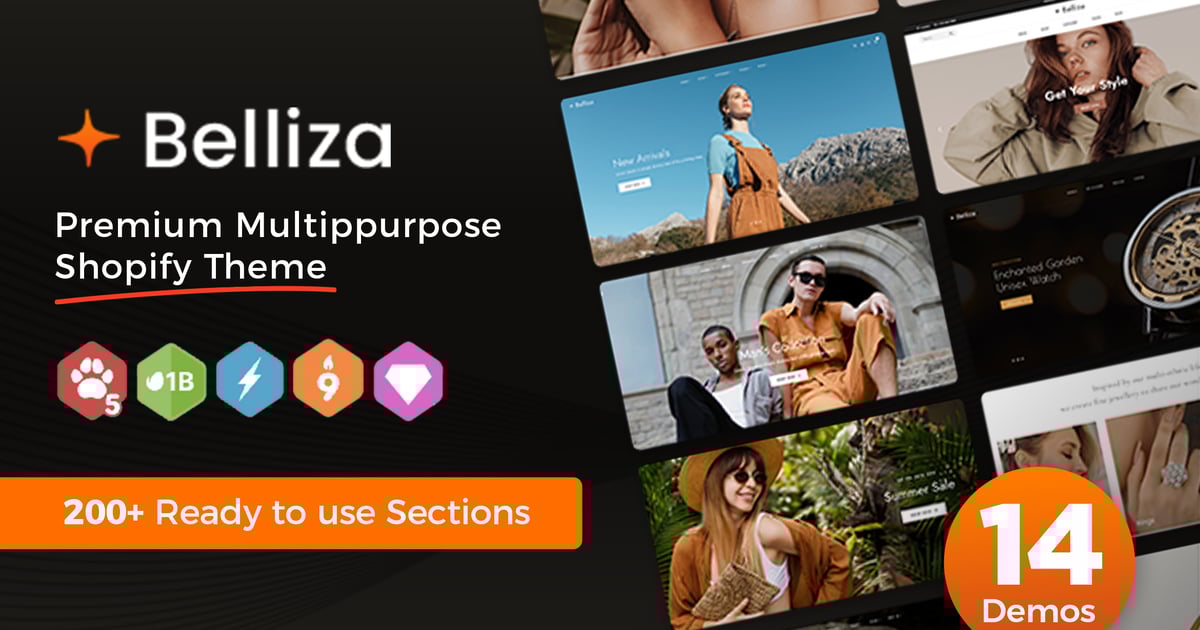Select the orange flame 9 badge
Screen dimensions: 1200x630
329,380
